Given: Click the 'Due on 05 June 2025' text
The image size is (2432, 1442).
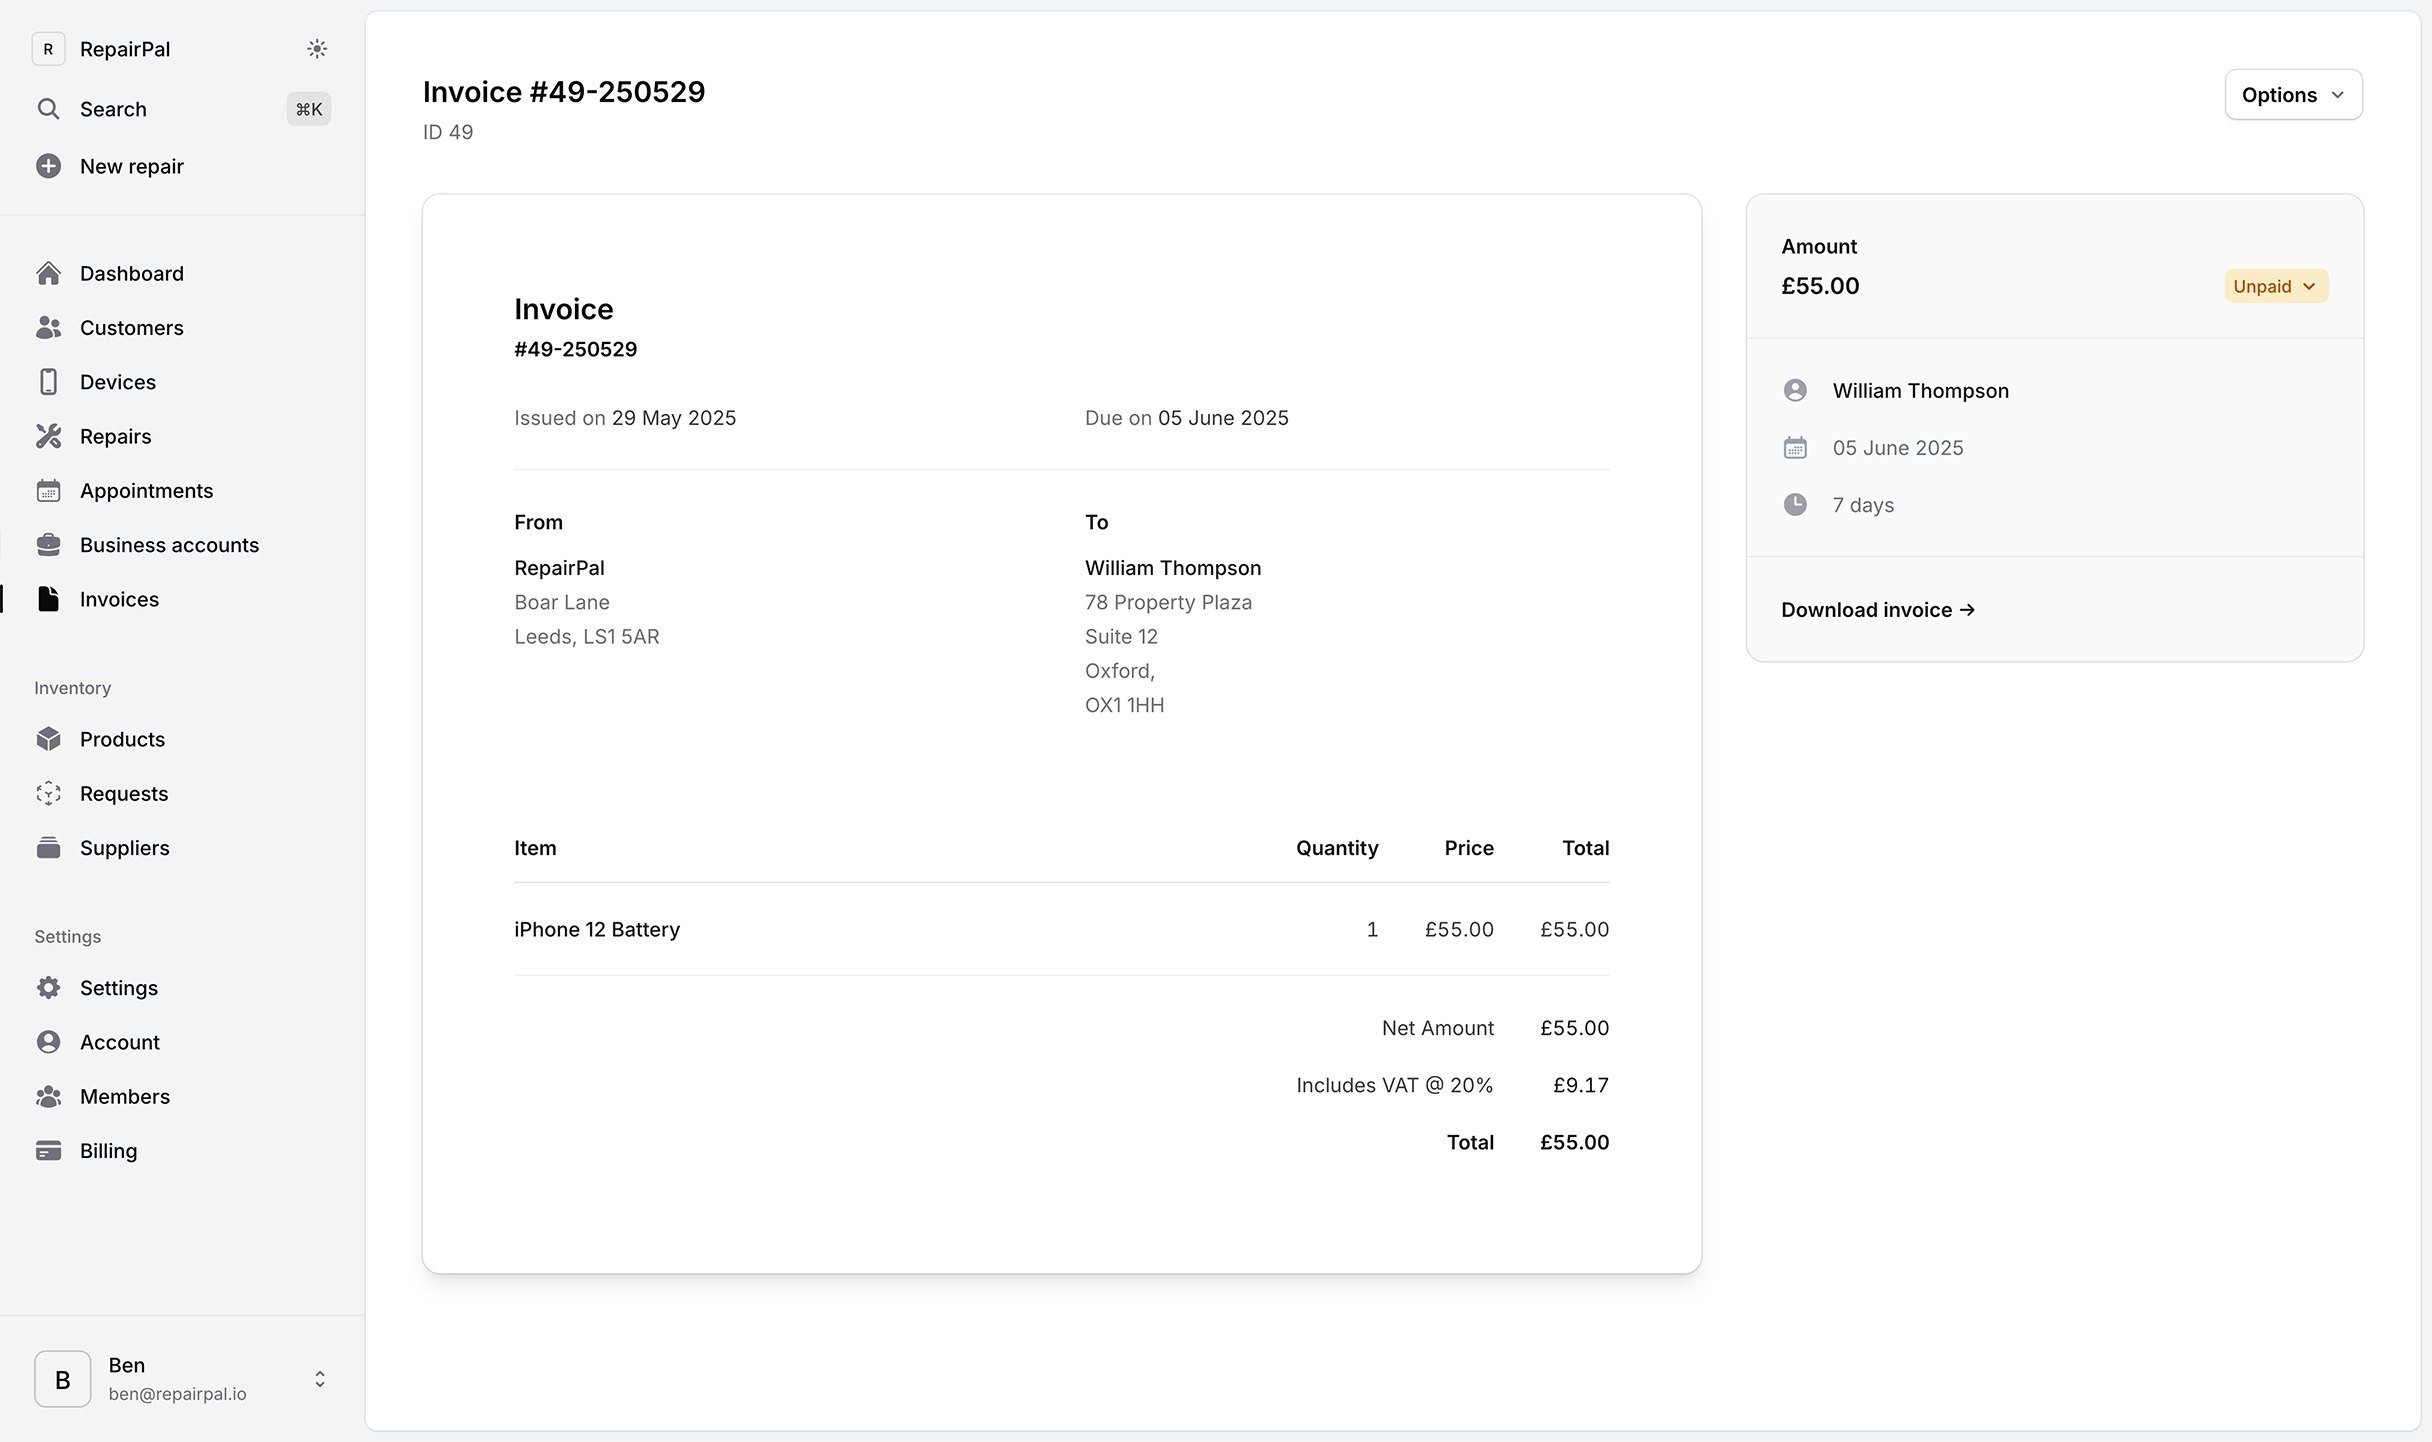Looking at the screenshot, I should pyautogui.click(x=1187, y=417).
